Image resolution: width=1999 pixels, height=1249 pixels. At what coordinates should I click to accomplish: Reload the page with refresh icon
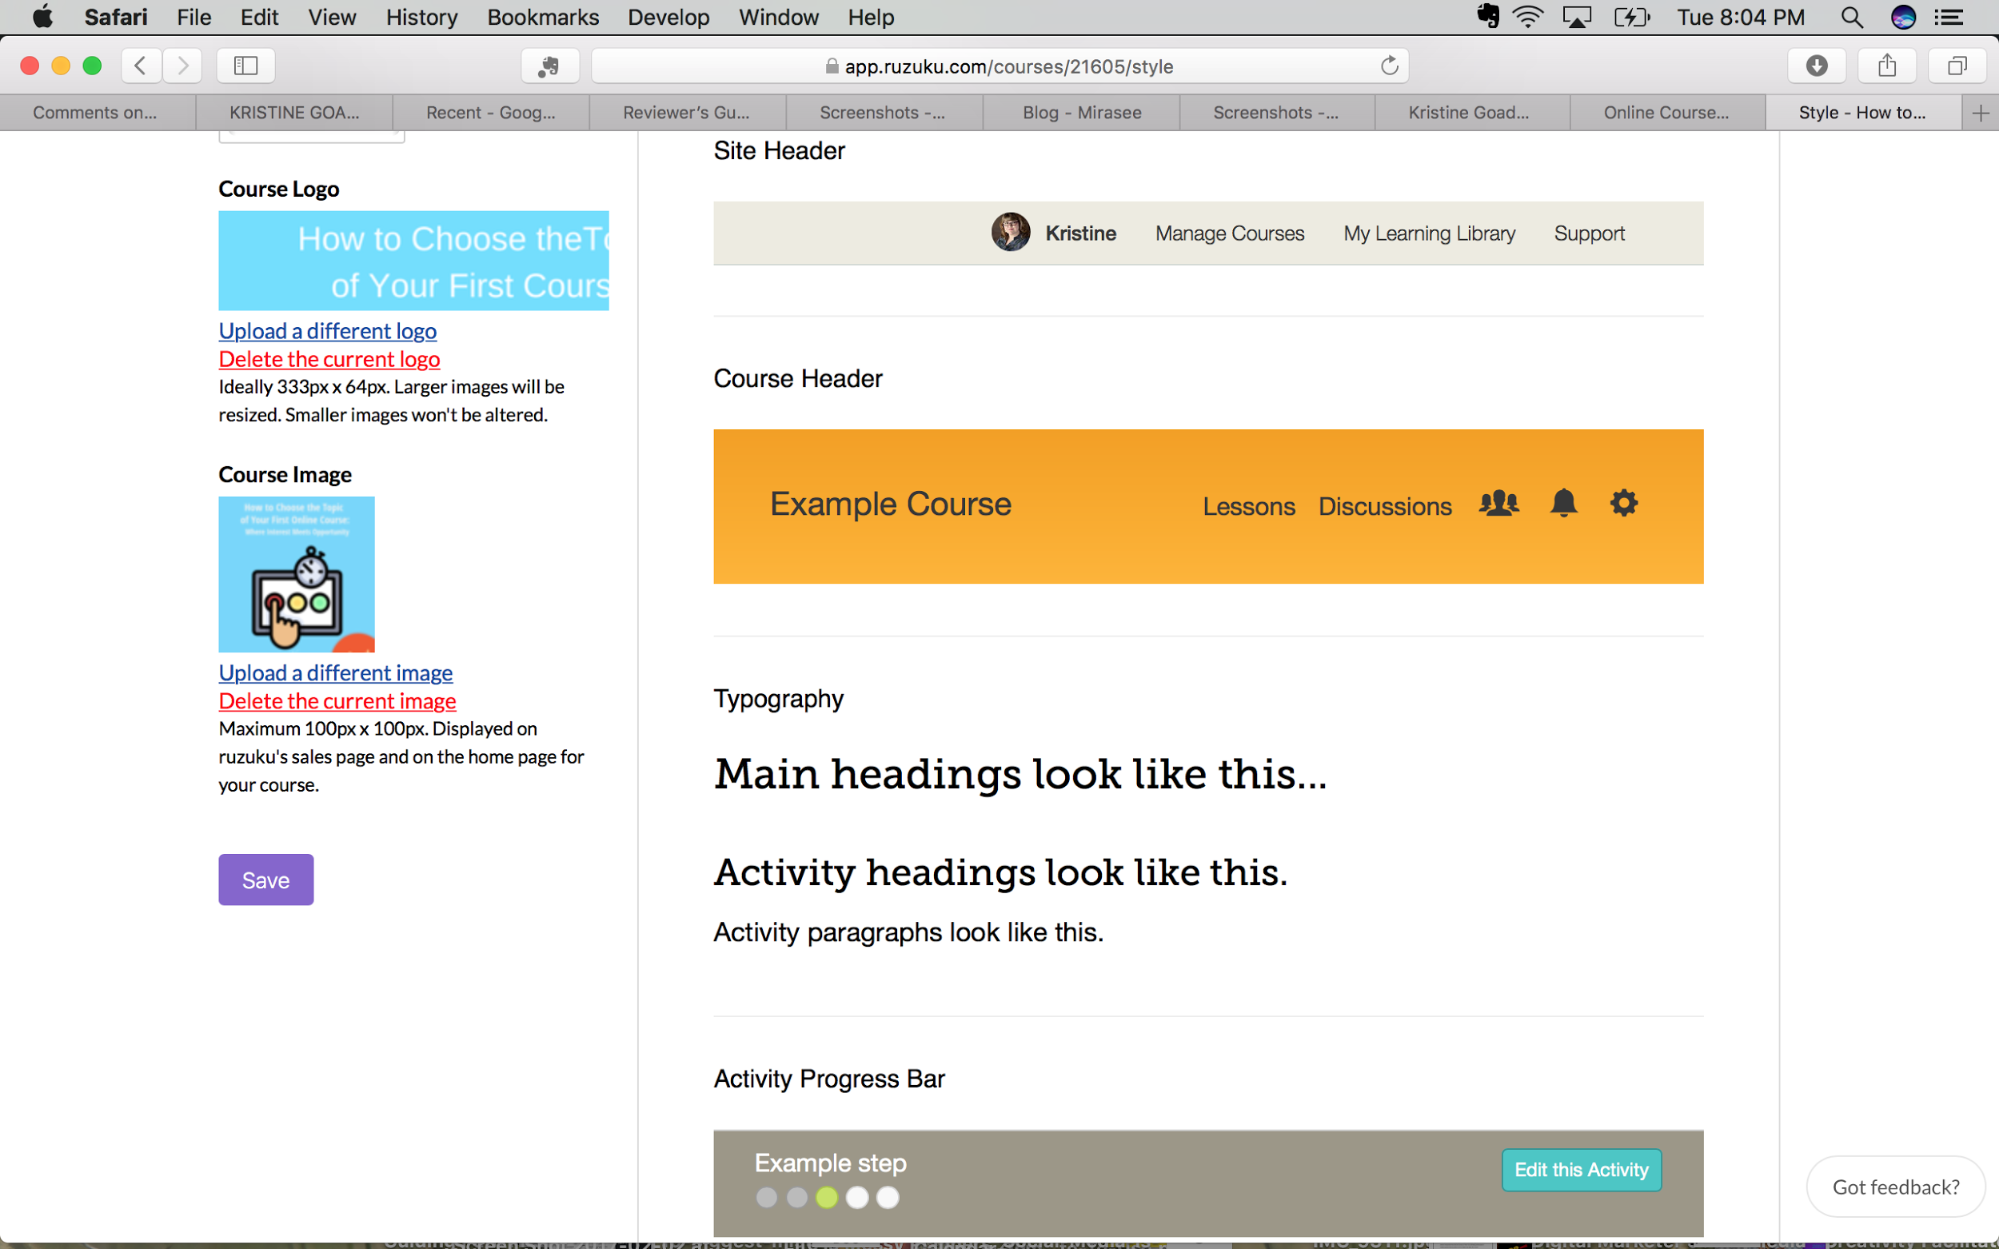click(1389, 66)
